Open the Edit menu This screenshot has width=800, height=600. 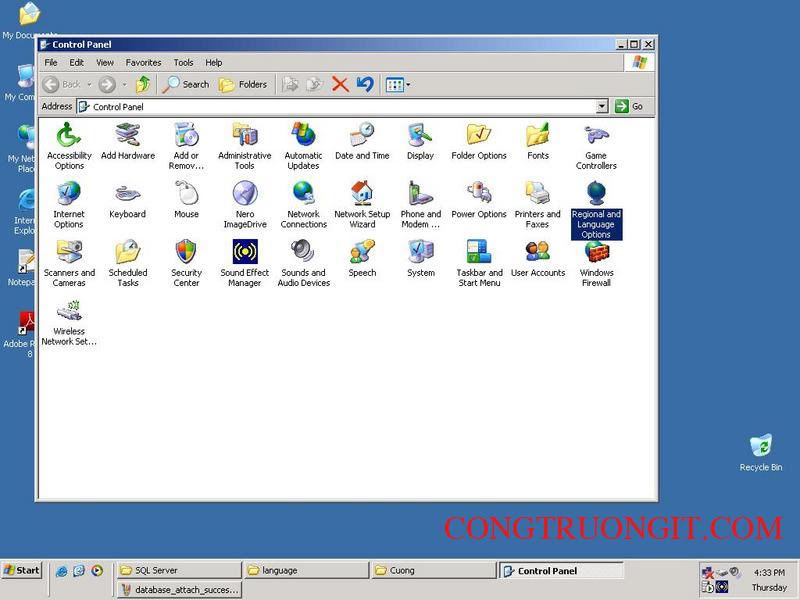coord(77,62)
